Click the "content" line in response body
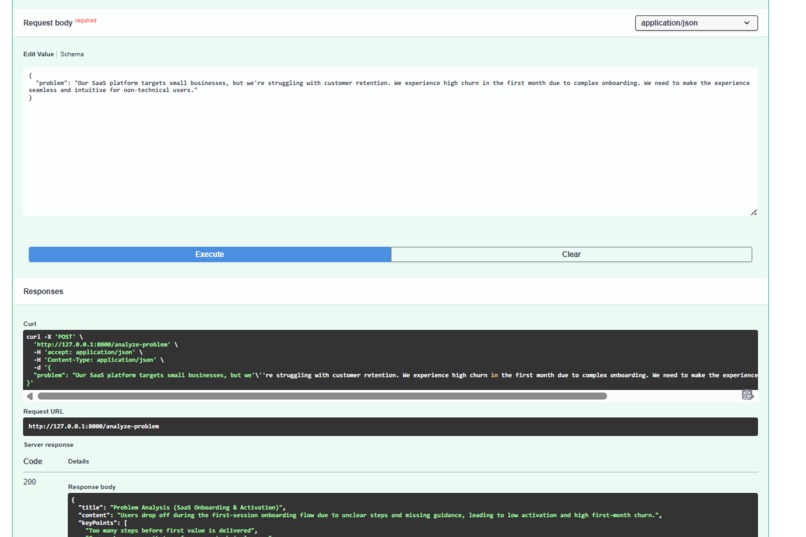Screen dimensions: 806x537 tap(370, 515)
